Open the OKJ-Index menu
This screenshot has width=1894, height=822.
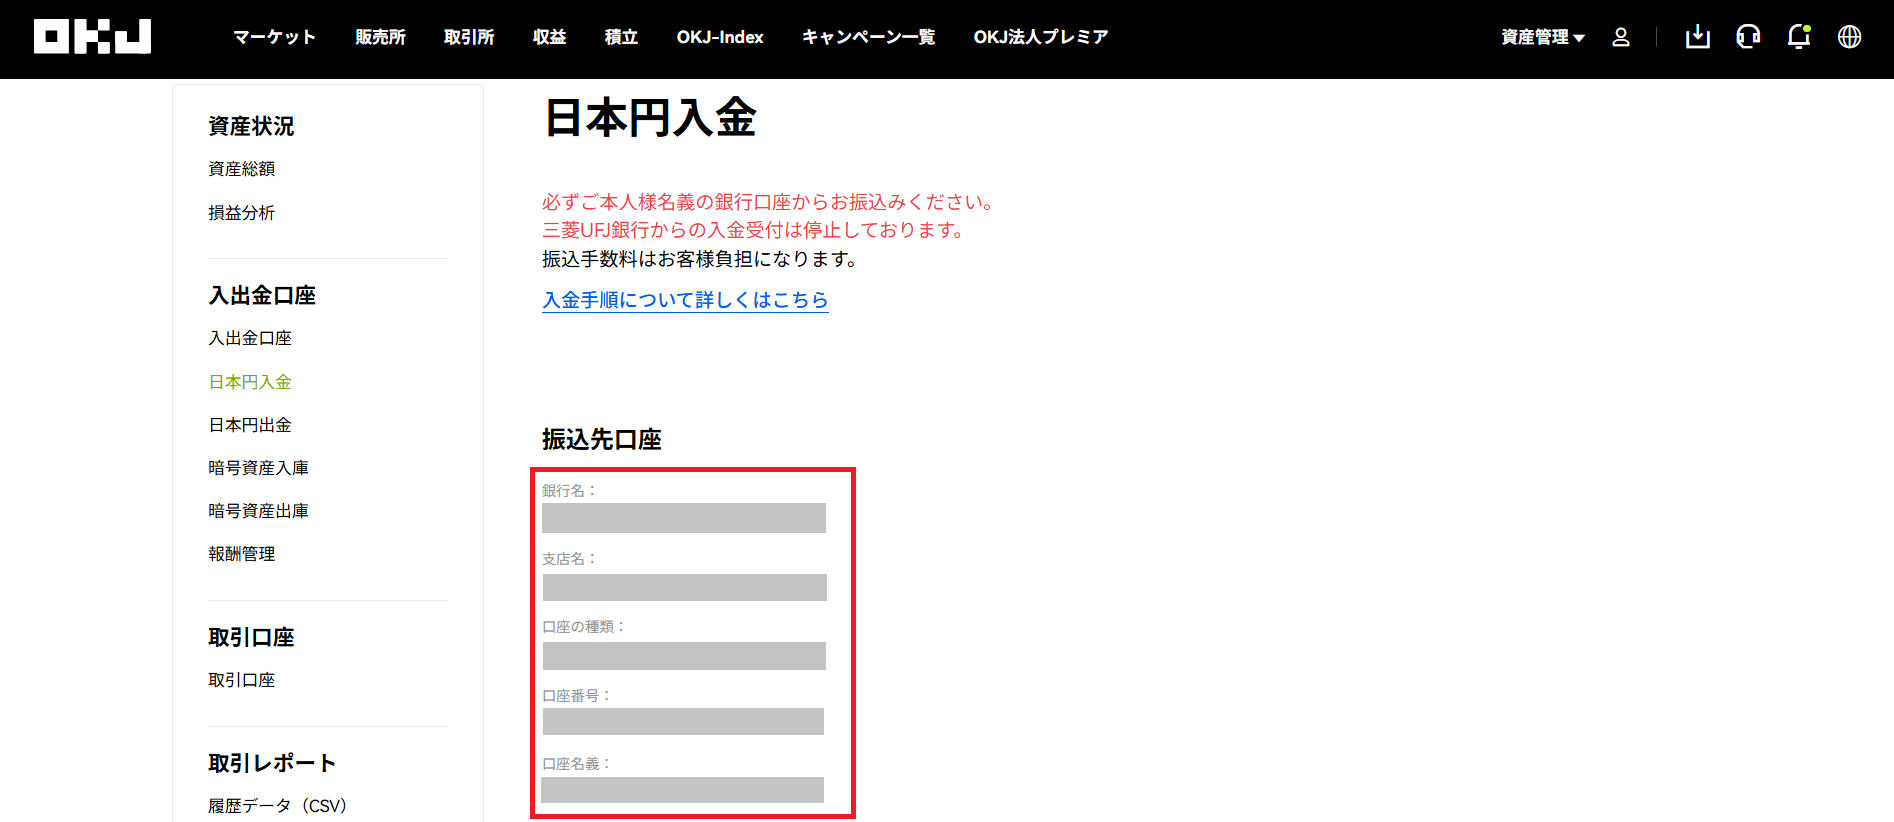720,37
